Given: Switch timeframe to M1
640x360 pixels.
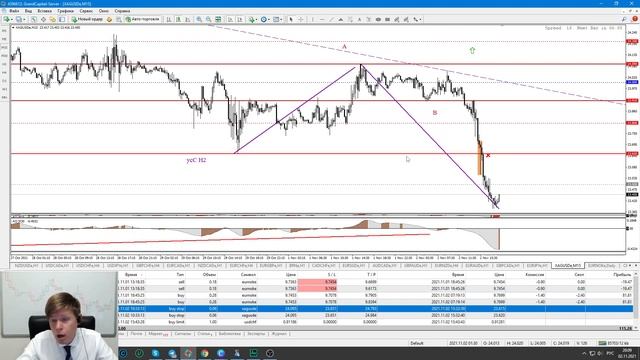Looking at the screenshot, I should pos(4,31).
